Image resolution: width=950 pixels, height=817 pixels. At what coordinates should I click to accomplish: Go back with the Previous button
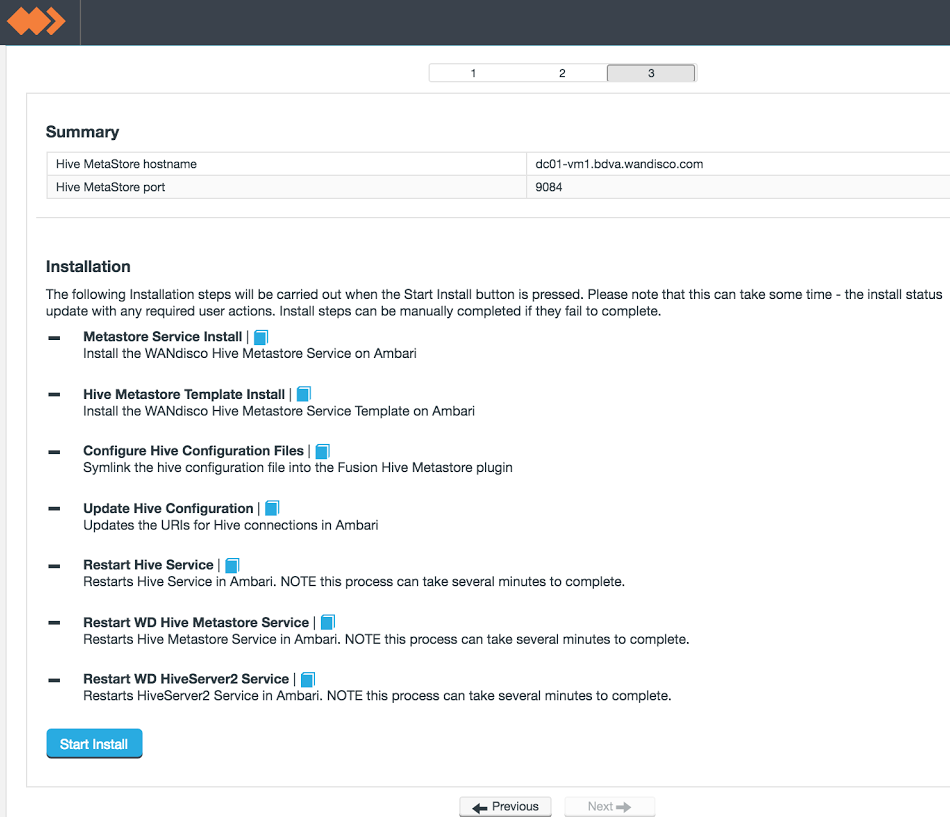tap(505, 807)
